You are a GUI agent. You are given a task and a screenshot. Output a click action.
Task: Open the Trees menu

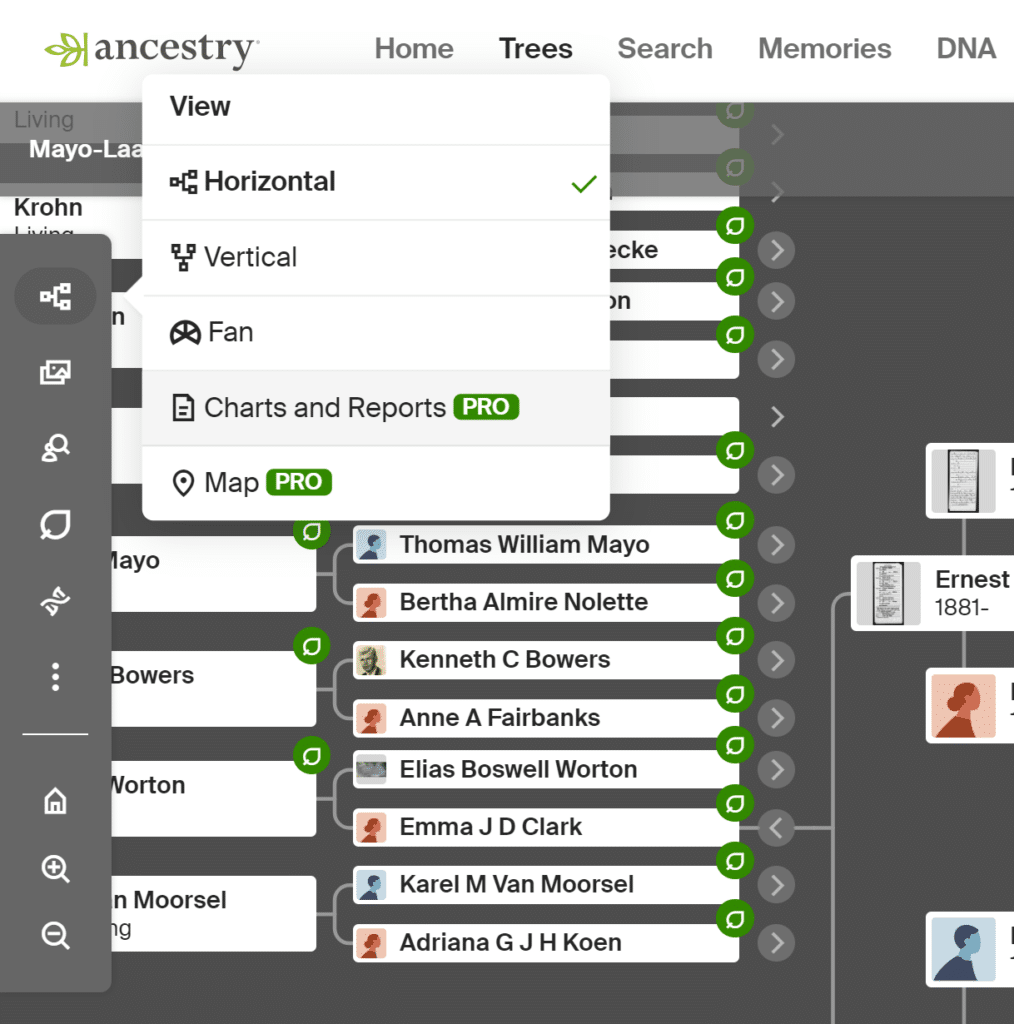(536, 48)
